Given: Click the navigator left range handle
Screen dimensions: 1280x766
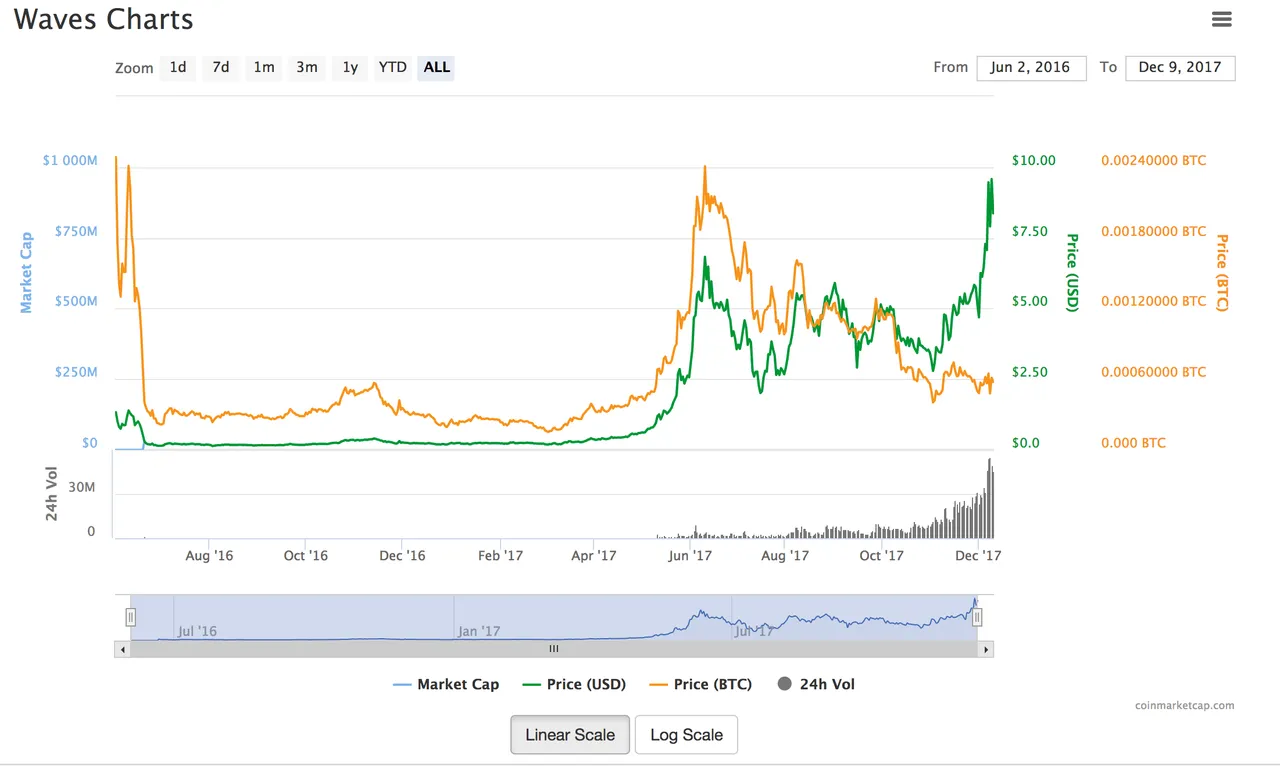Looking at the screenshot, I should 130,617.
